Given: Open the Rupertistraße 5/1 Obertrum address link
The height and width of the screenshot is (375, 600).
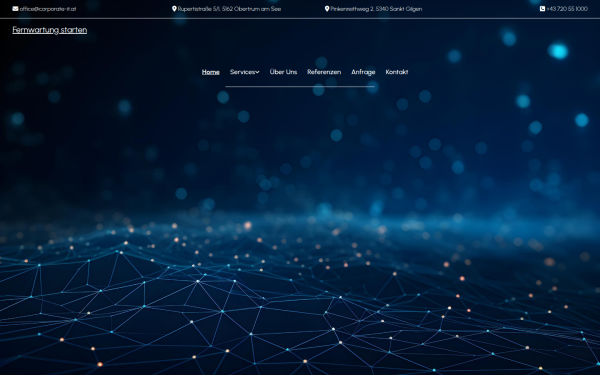Looking at the screenshot, I should [x=229, y=8].
